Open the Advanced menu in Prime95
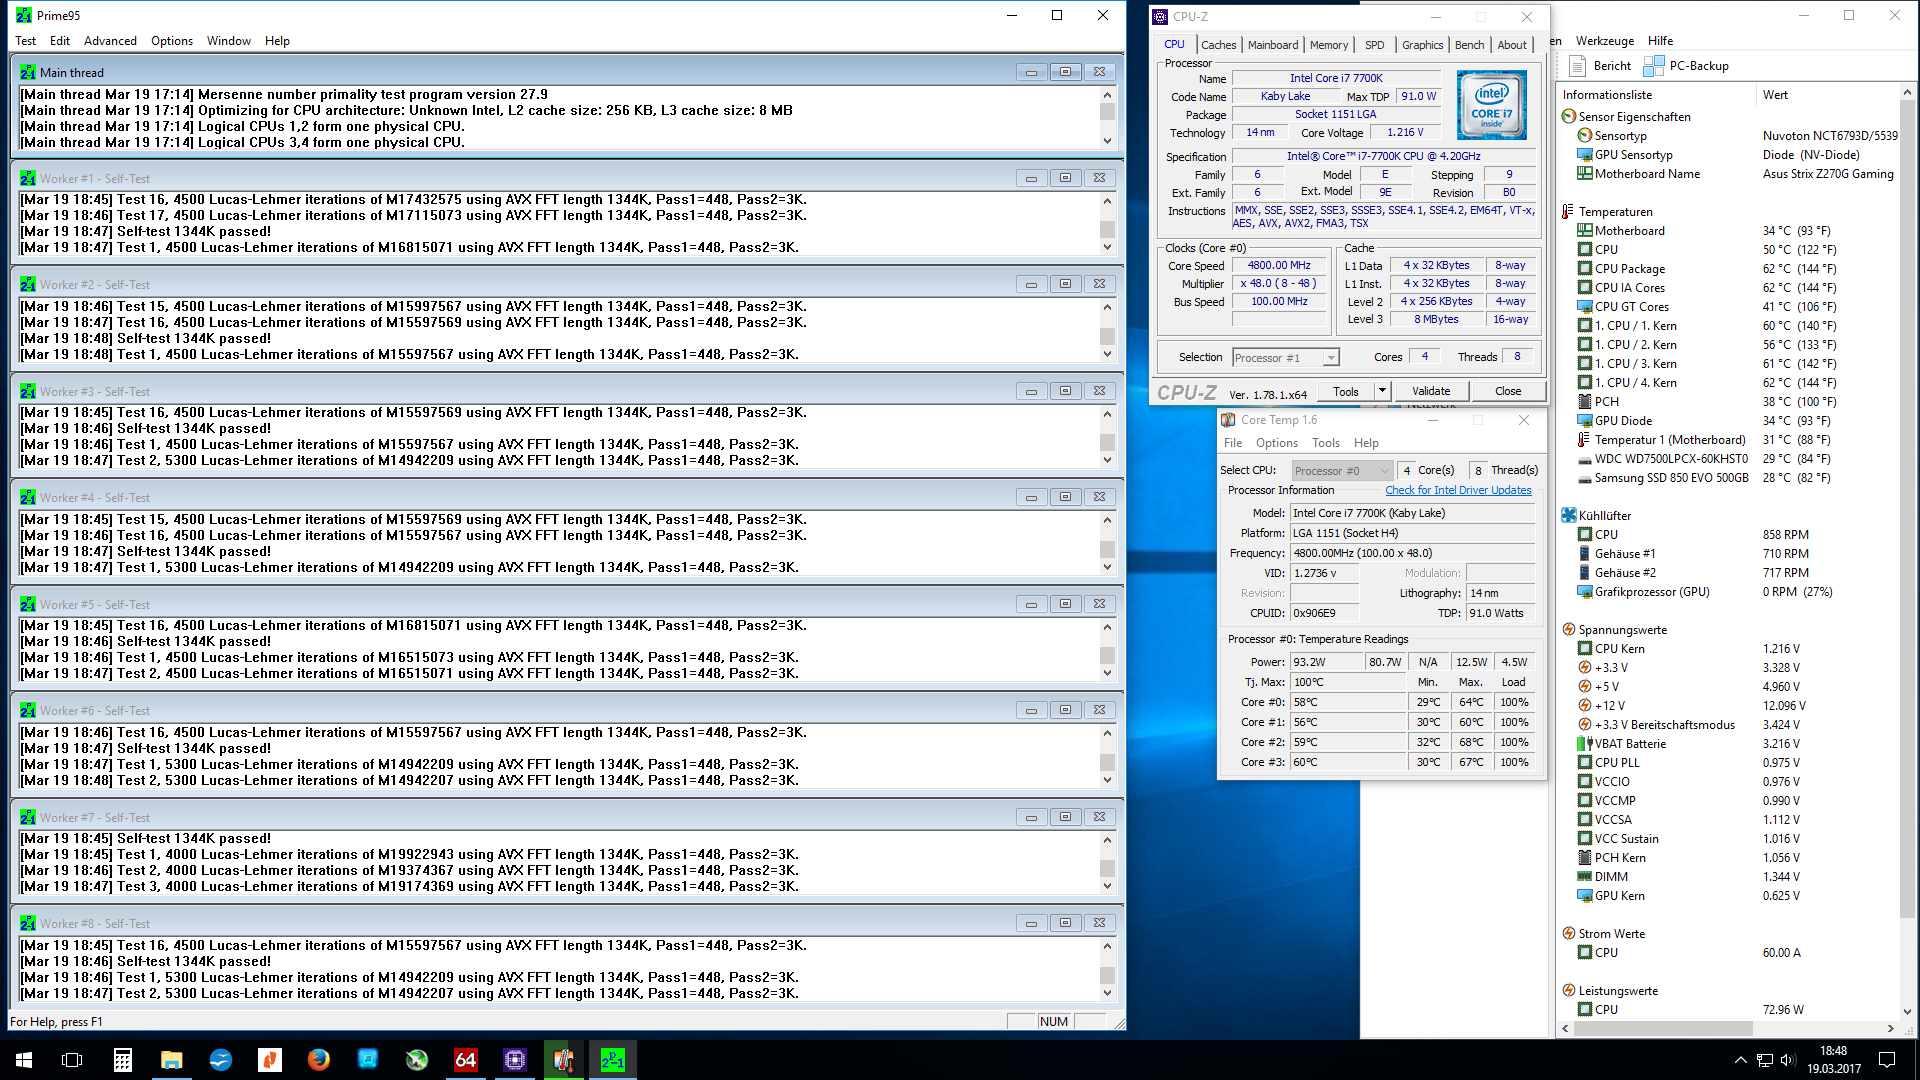1920x1080 pixels. point(110,41)
